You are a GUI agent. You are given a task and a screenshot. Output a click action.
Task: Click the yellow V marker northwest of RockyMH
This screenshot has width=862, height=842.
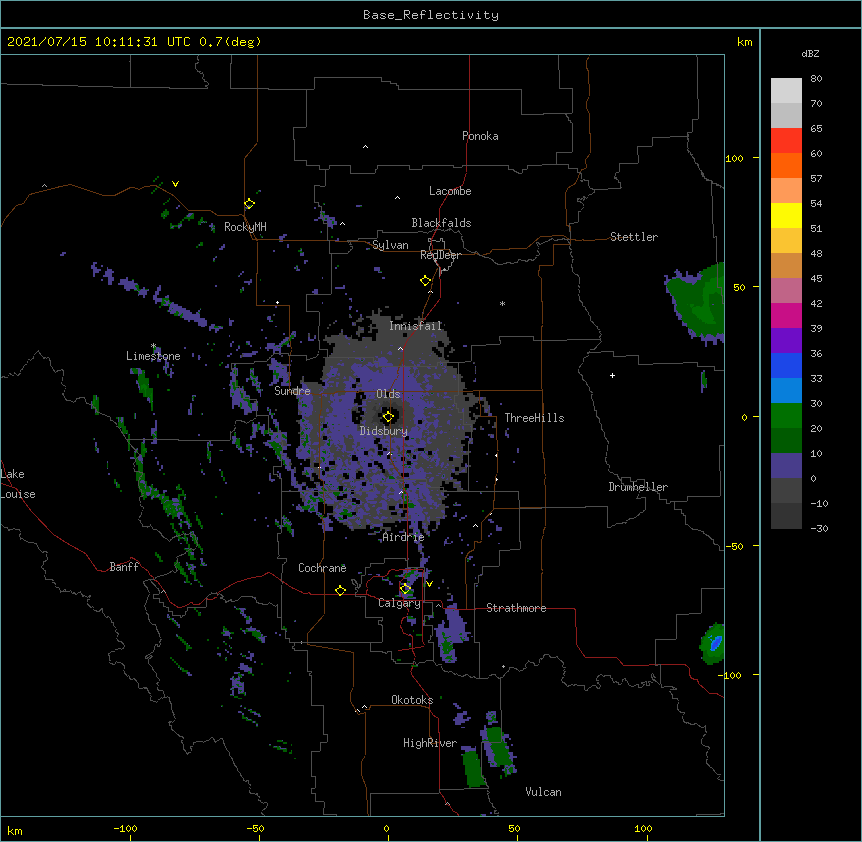175,184
